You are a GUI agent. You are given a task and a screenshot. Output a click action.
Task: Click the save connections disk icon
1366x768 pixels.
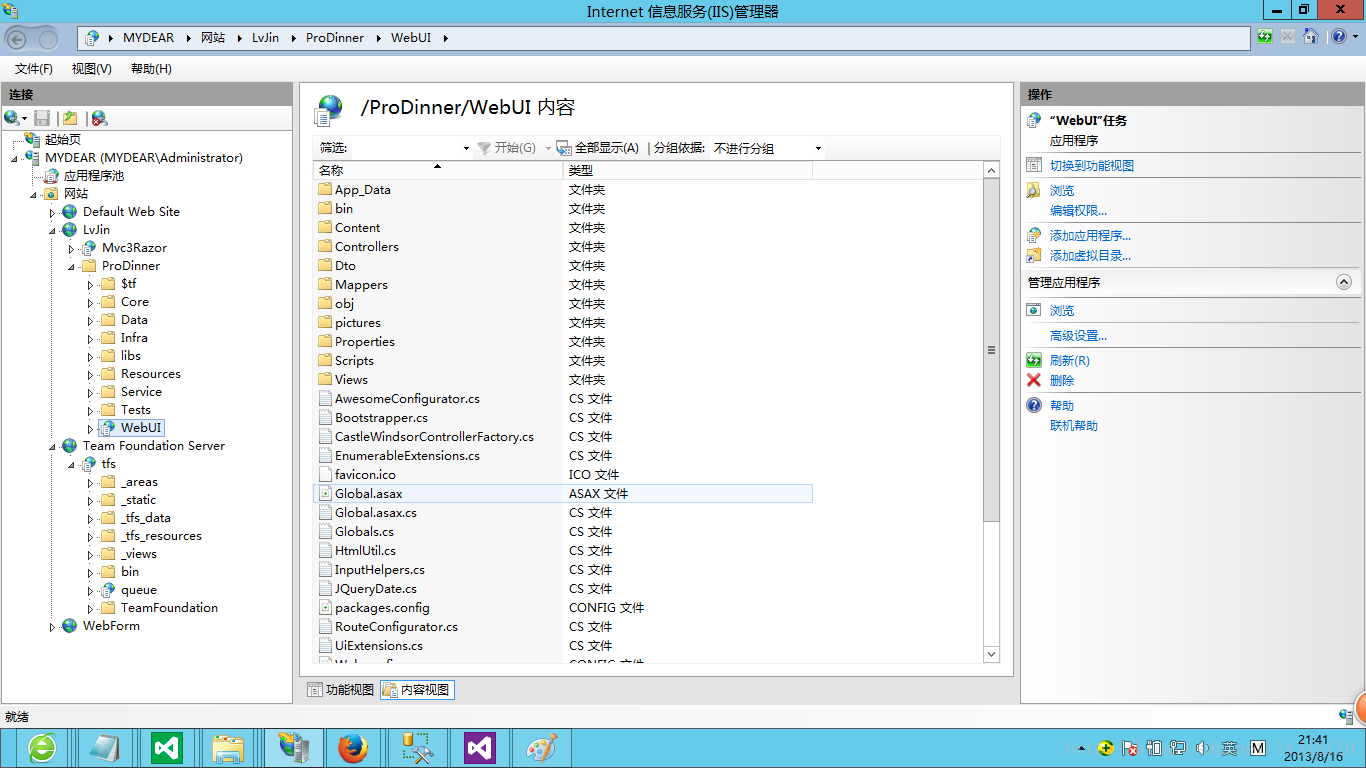pyautogui.click(x=42, y=118)
